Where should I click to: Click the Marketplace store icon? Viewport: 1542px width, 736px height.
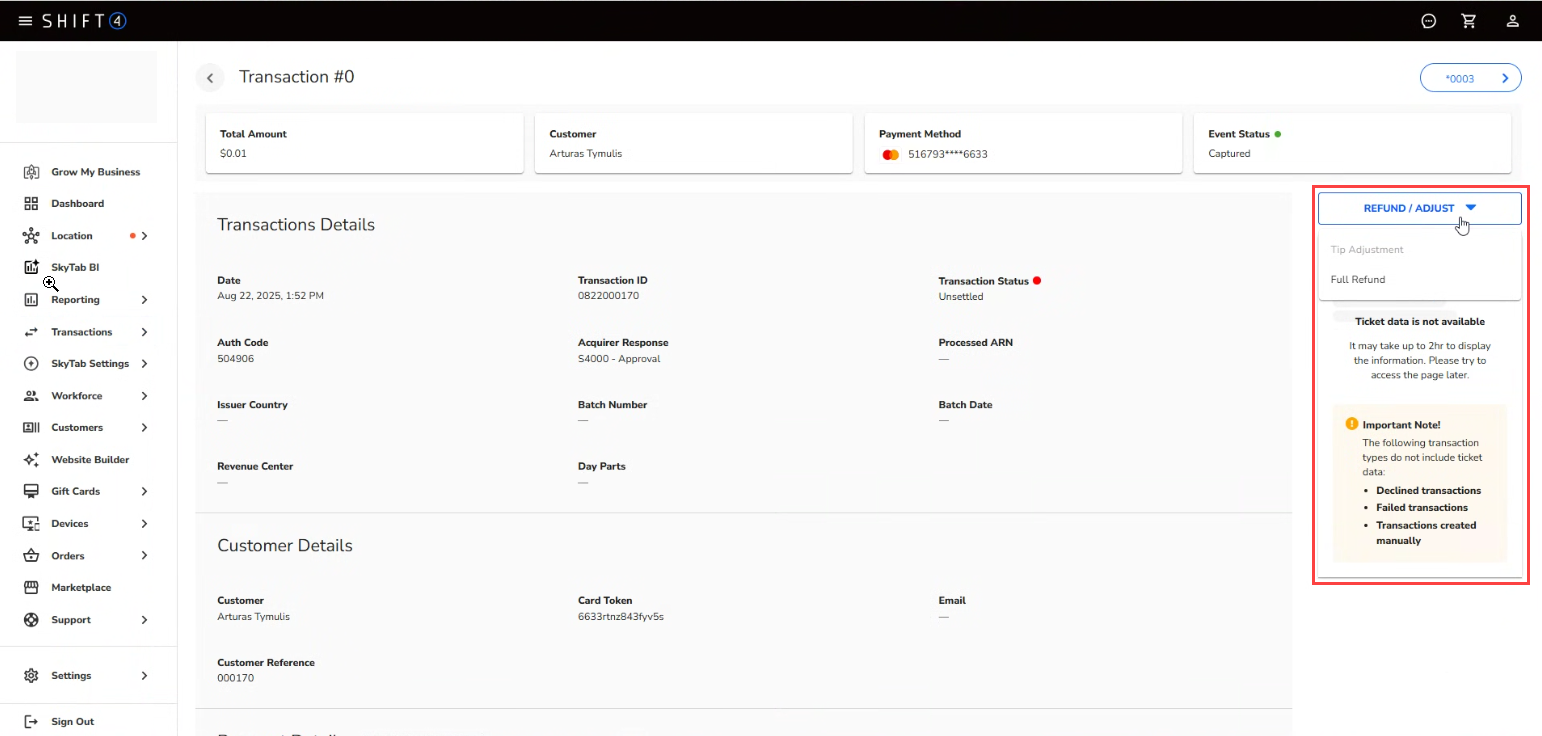click(31, 588)
